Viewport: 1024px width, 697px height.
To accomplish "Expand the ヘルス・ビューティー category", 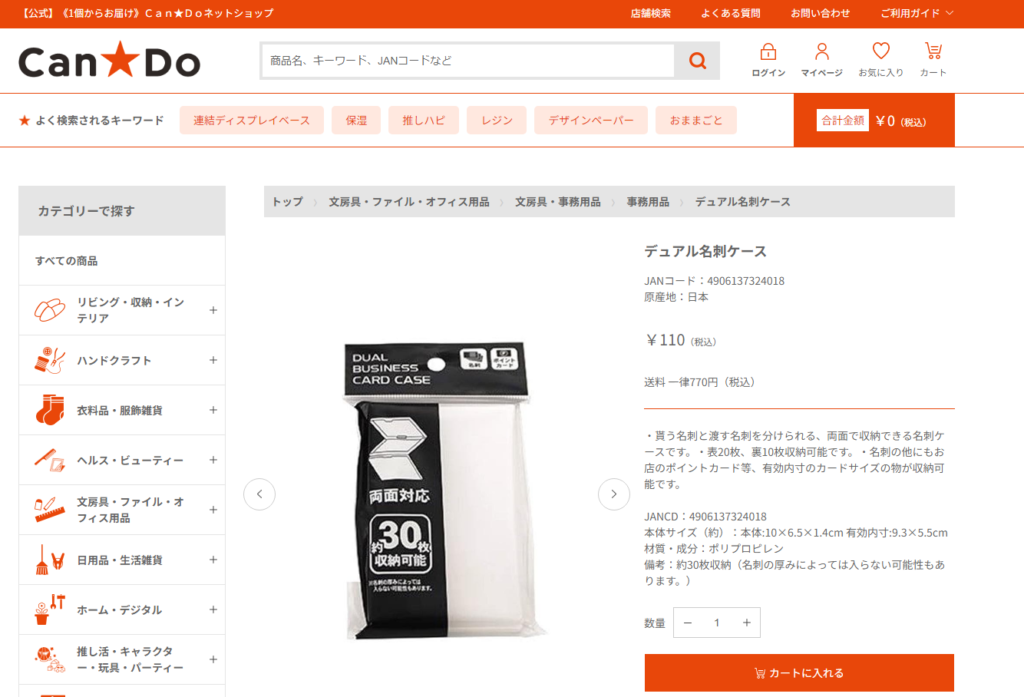I will tap(213, 460).
